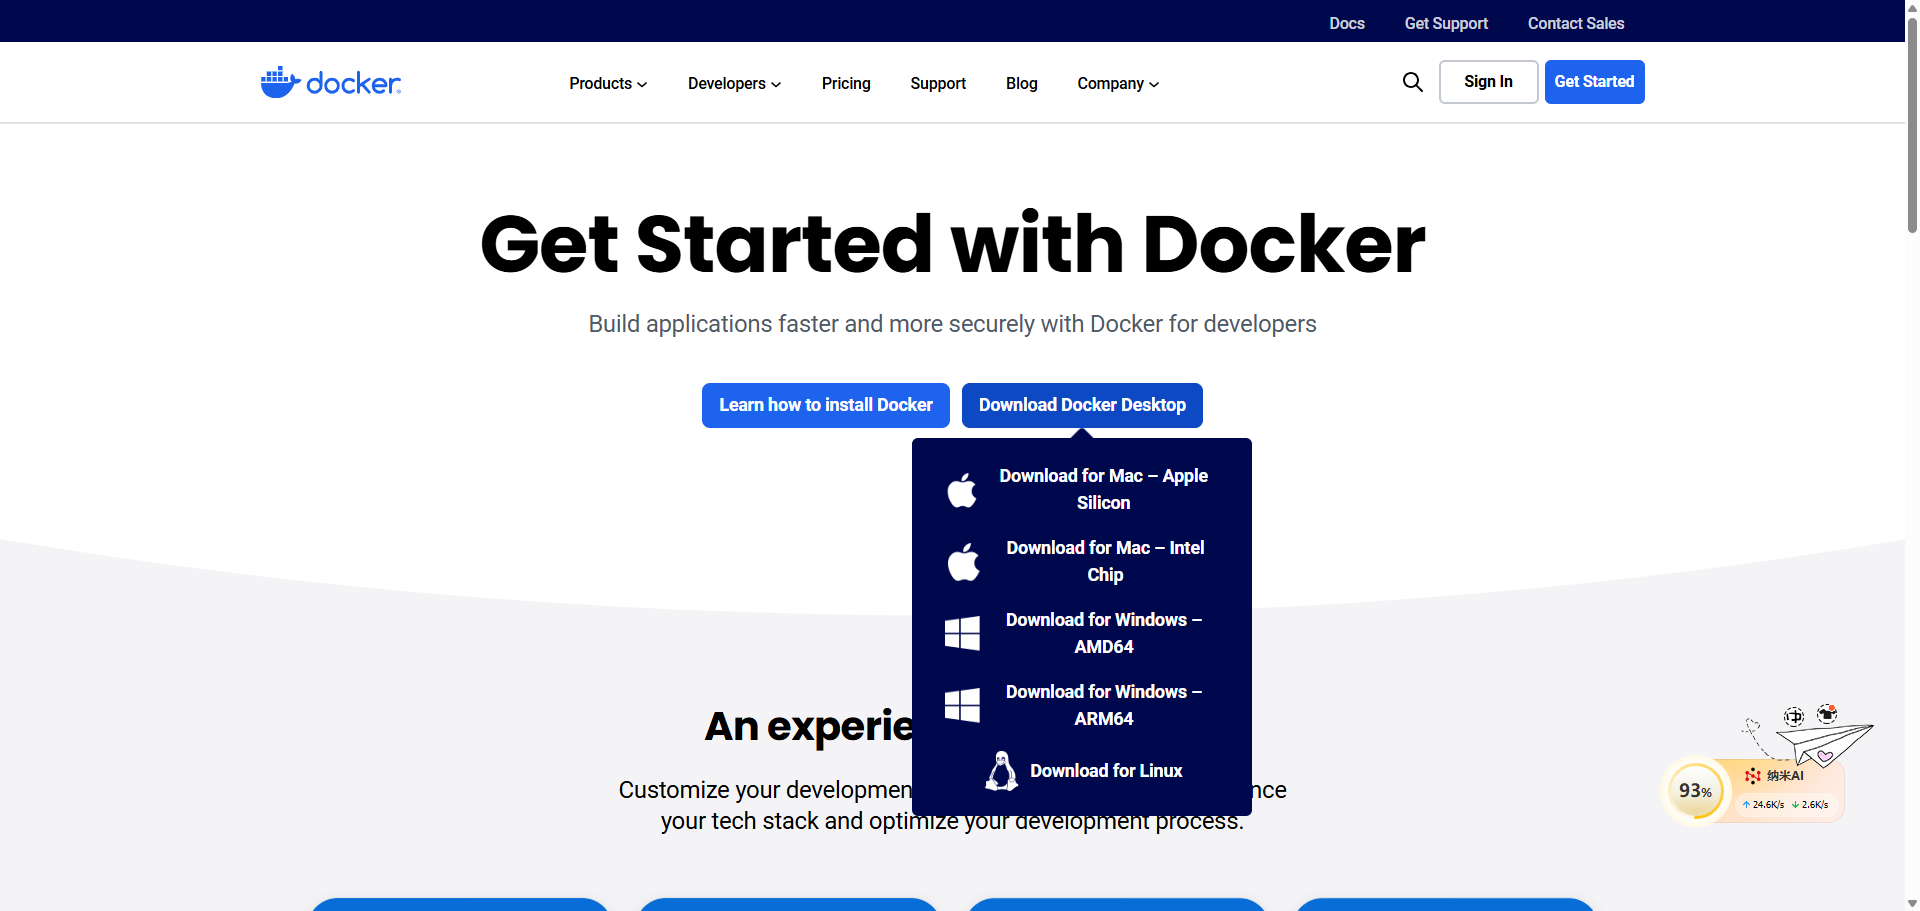The width and height of the screenshot is (1920, 911).
Task: Click the t-shirt skin icon with red dot
Action: 1827,714
